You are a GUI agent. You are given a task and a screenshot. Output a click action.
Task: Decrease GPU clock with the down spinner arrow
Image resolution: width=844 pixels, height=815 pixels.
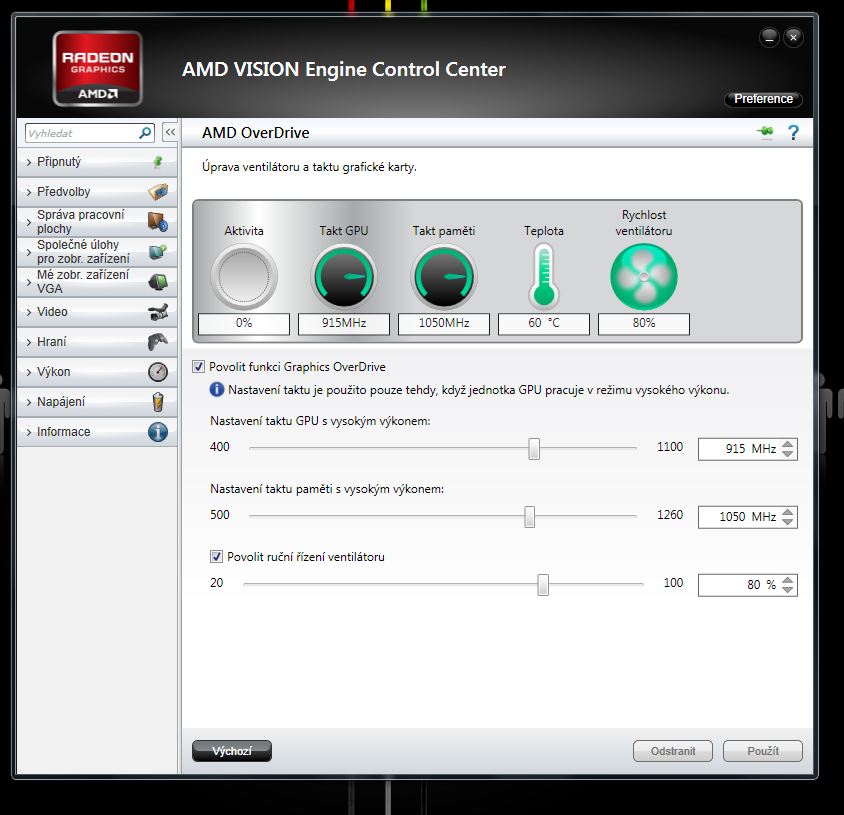click(x=788, y=453)
